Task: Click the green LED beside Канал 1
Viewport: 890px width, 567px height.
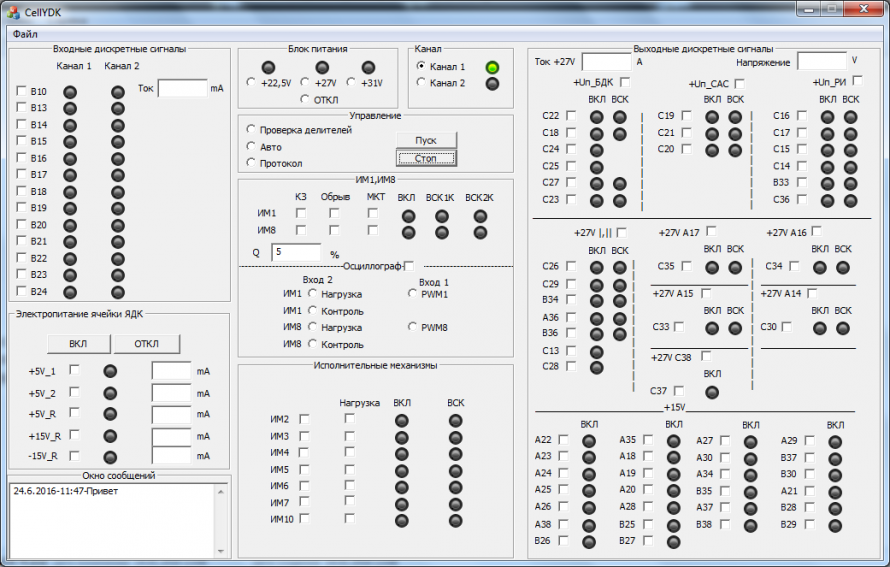Action: [492, 67]
